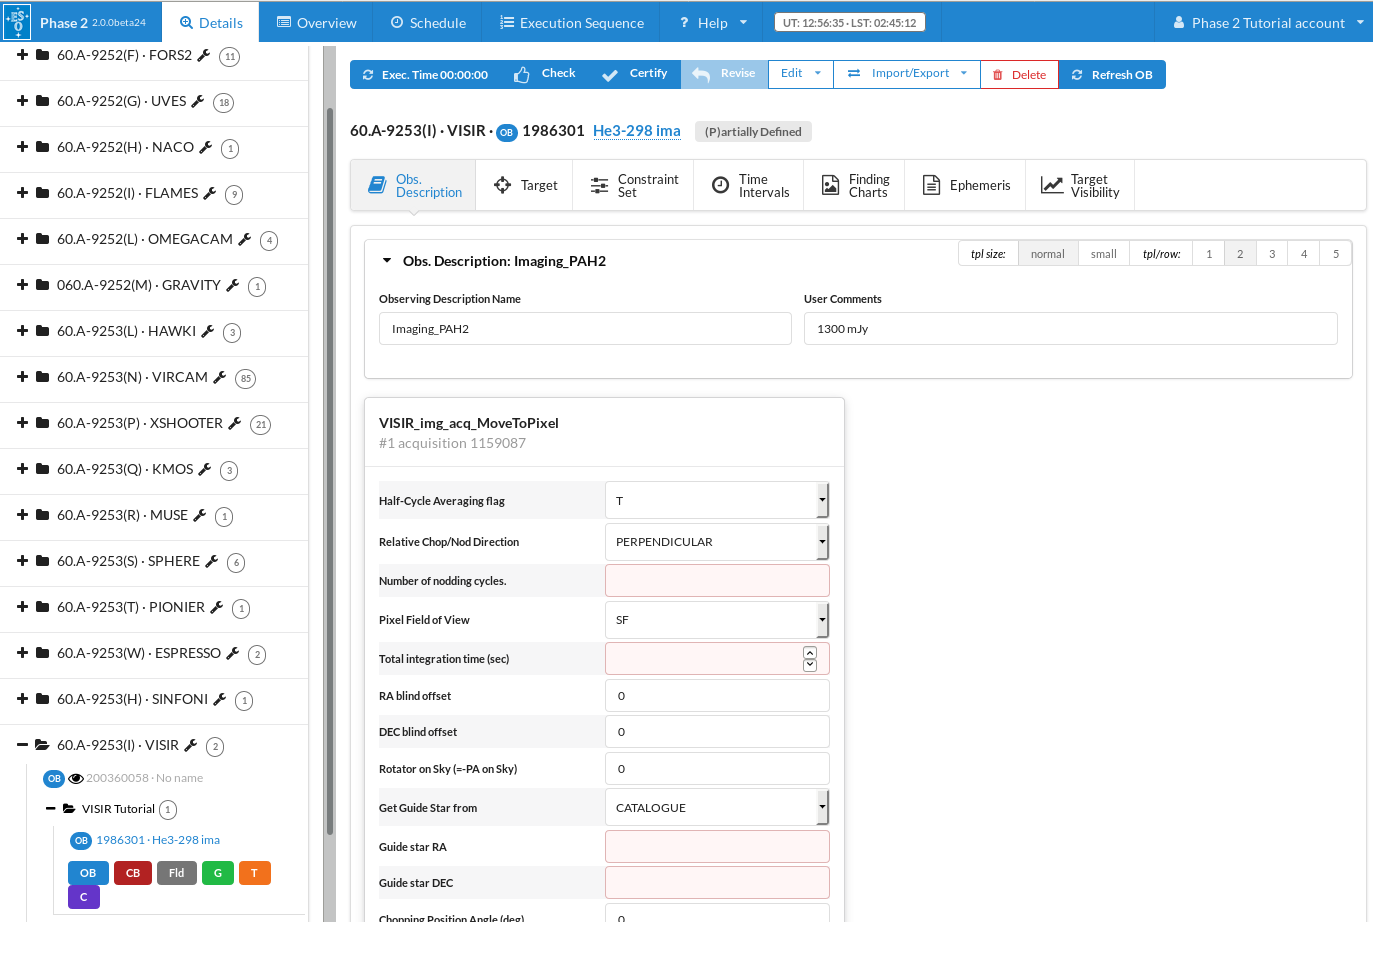Screen dimensions: 1373x976
Task: Click the Number of nodding cycles field
Action: 716,581
